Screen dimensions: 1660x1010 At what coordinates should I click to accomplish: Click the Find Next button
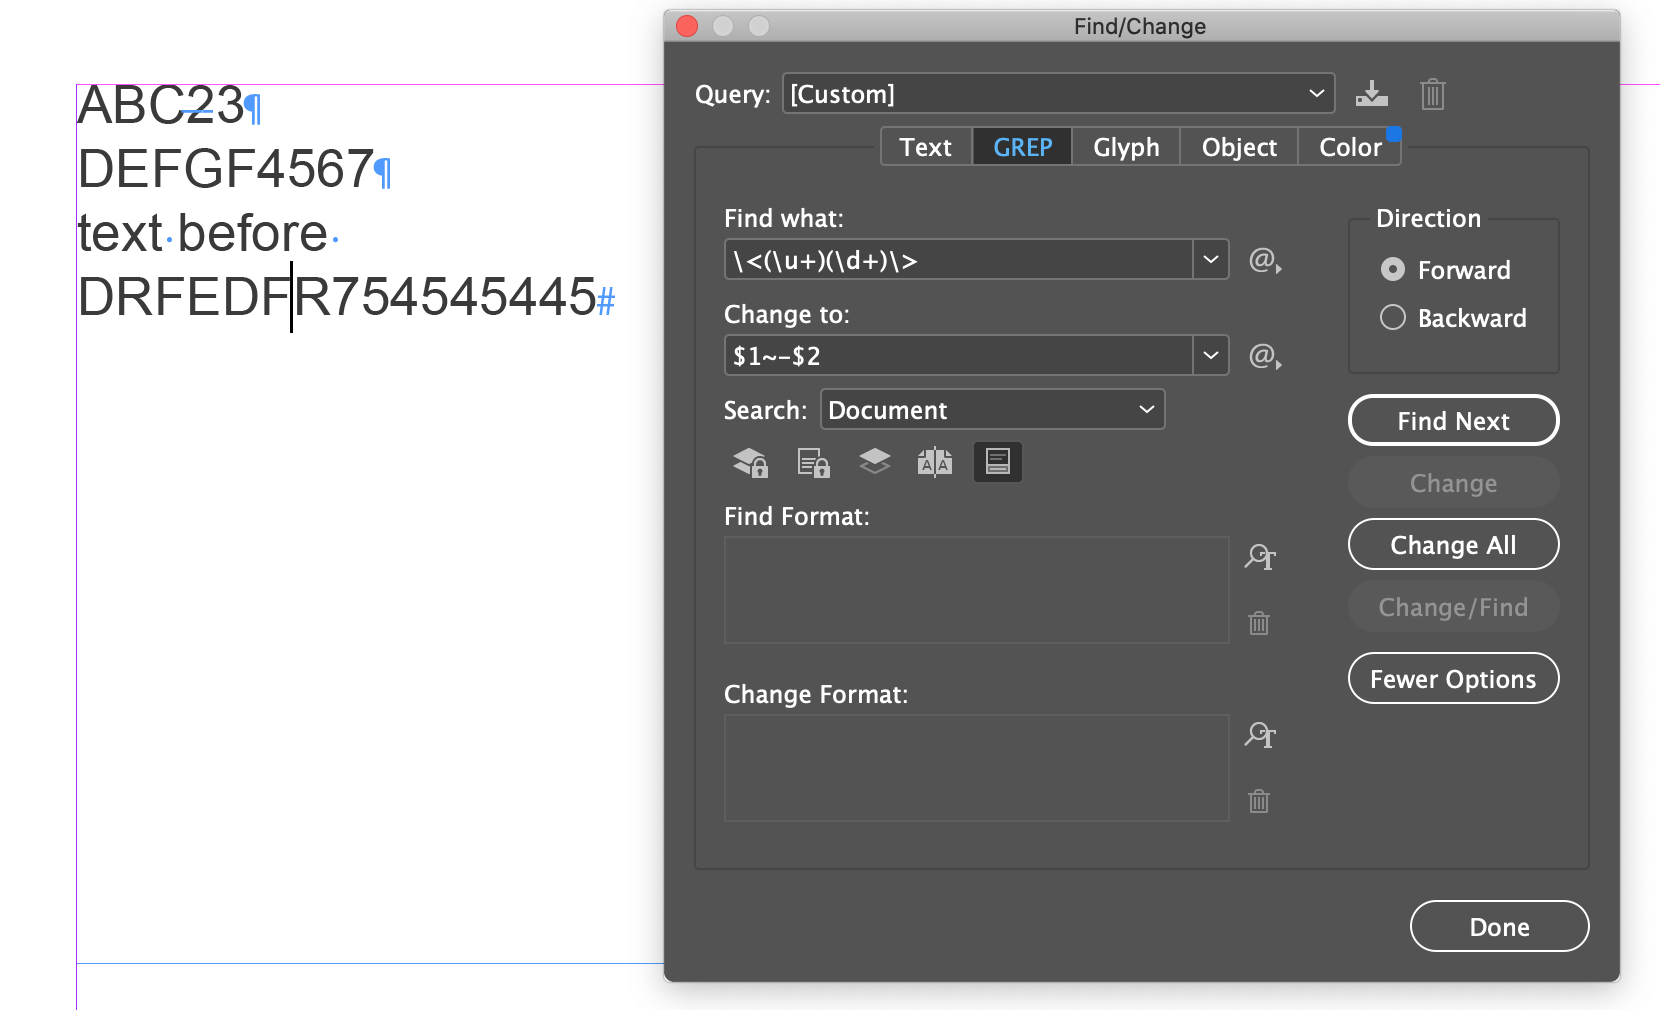coord(1453,420)
